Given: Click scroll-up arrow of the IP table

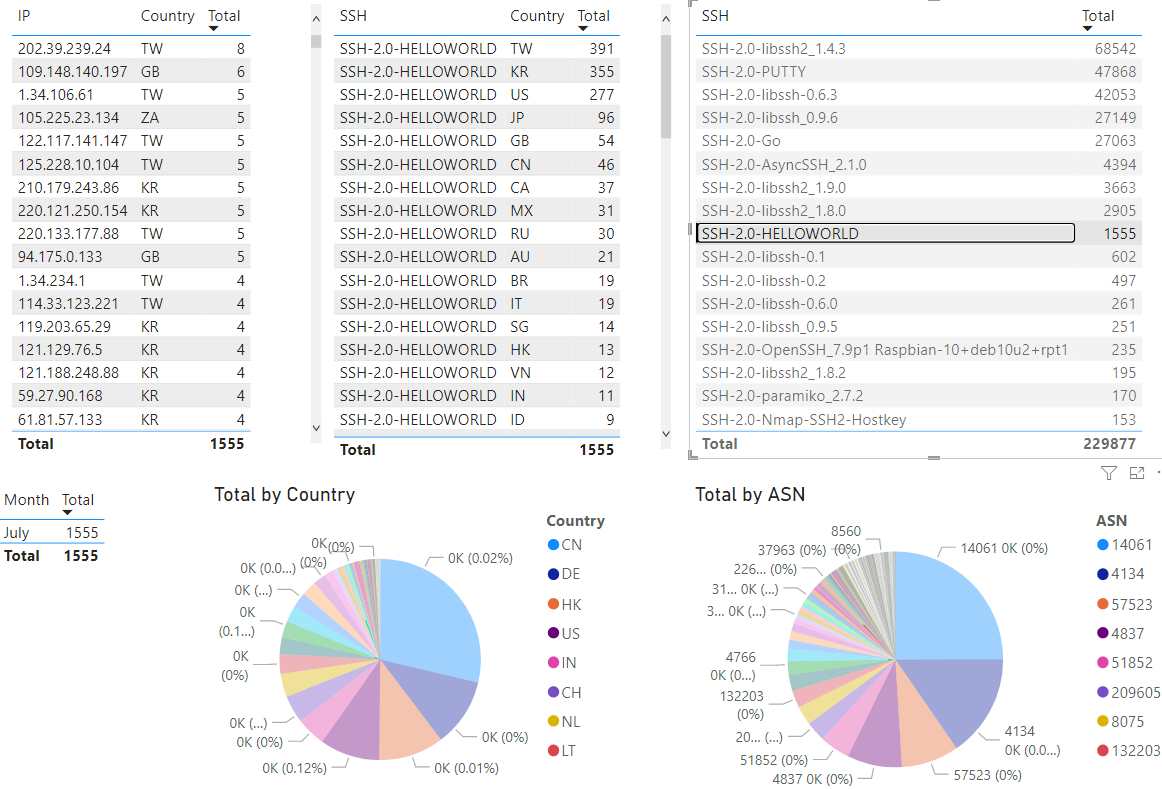Looking at the screenshot, I should pos(316,20).
